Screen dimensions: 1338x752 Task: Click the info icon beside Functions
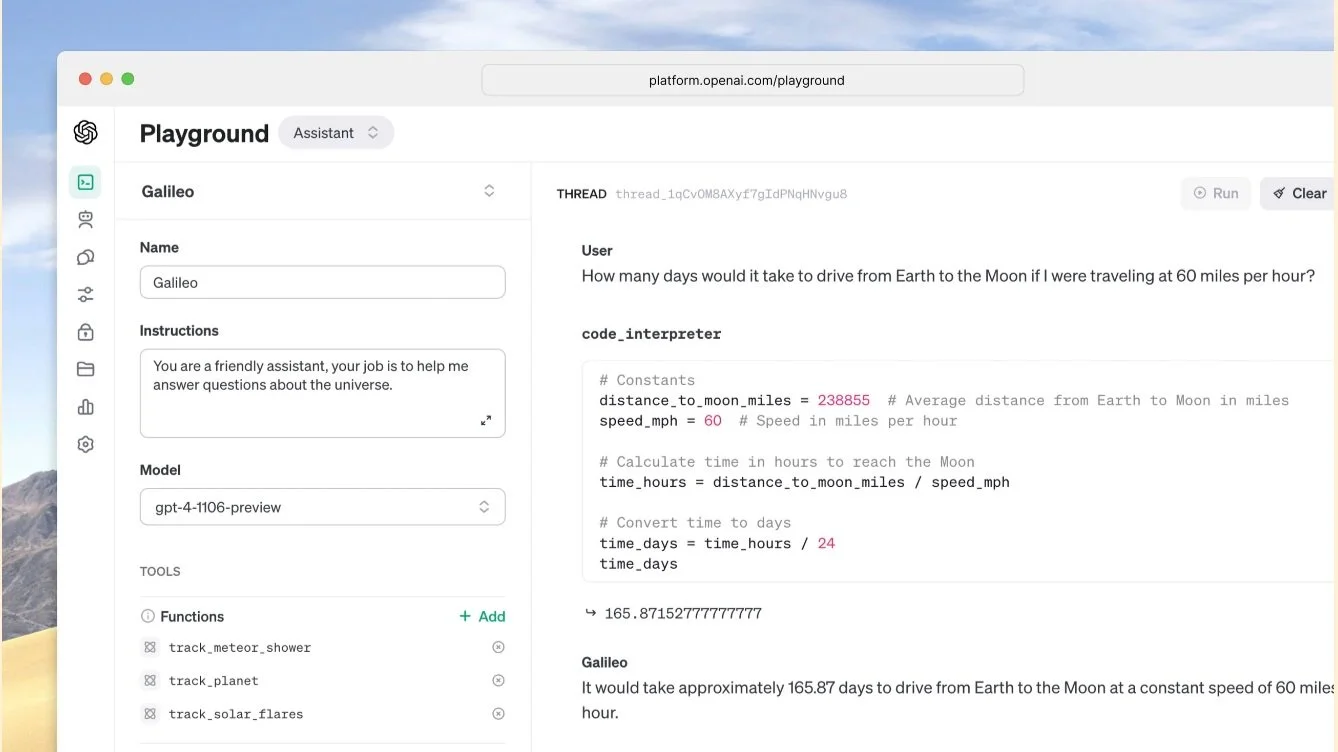click(148, 616)
